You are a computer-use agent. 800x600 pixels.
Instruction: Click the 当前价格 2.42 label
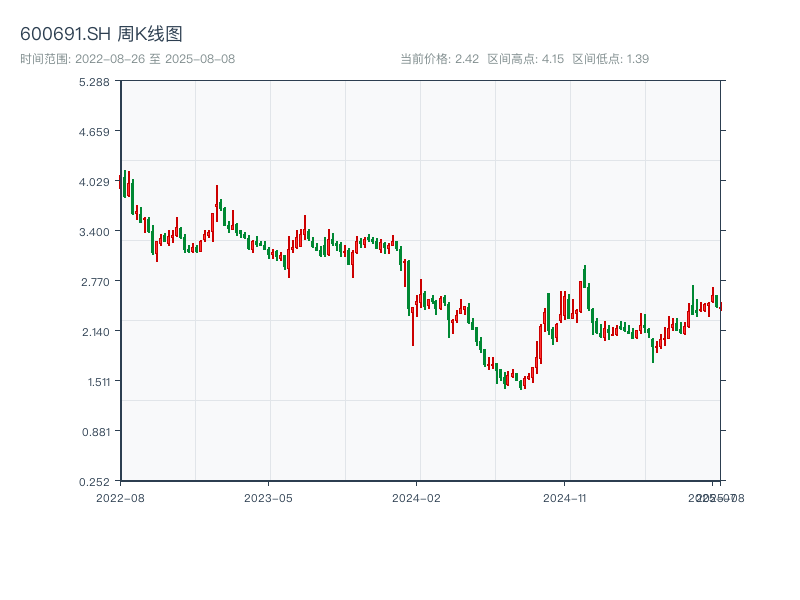click(439, 59)
